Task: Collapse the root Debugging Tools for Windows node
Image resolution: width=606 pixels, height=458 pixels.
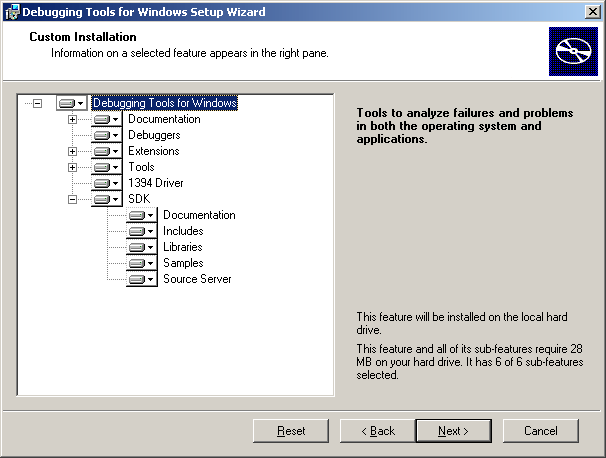Action: coord(37,103)
